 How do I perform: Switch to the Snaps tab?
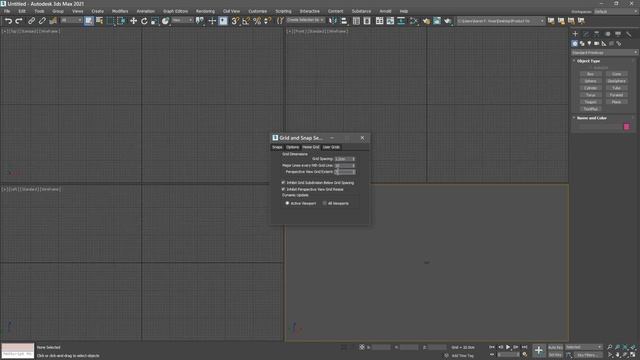(277, 147)
